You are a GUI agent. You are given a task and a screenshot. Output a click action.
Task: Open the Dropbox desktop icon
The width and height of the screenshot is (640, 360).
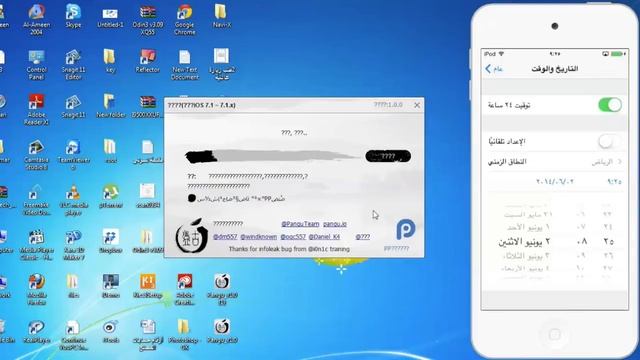[111, 242]
